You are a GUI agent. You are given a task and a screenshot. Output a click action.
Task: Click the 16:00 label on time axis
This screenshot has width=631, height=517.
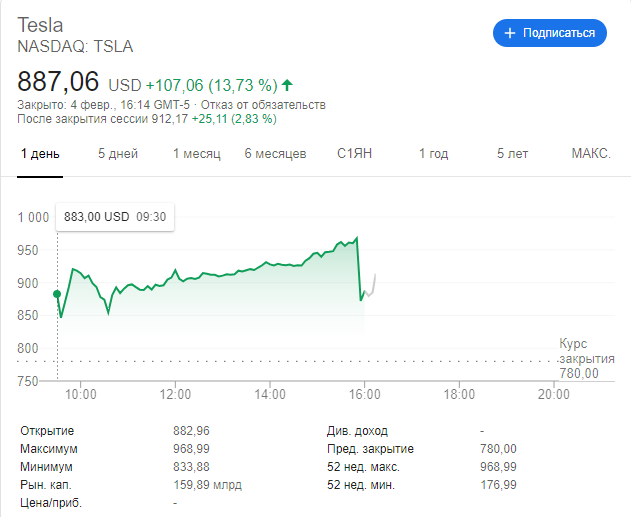pos(365,394)
